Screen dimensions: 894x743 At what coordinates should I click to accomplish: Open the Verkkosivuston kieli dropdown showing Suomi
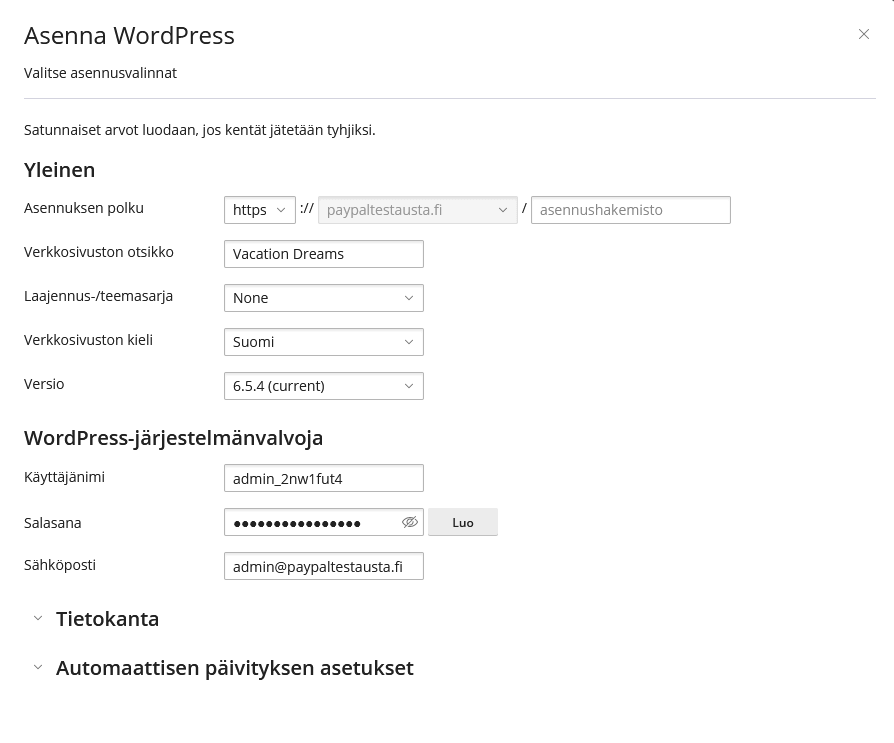pyautogui.click(x=323, y=342)
